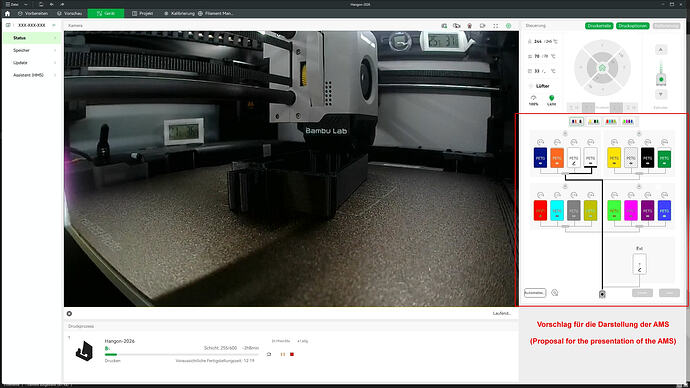
Task: Select the purple PETG filament slot
Action: (648, 210)
